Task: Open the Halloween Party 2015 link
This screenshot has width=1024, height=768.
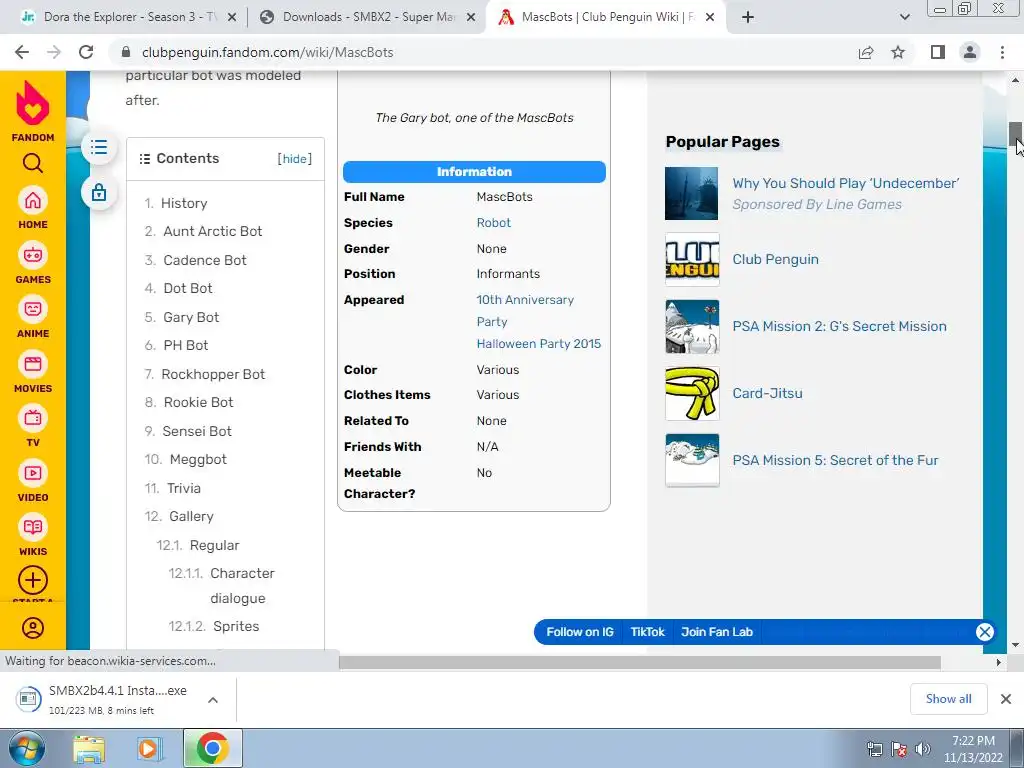Action: 539,344
